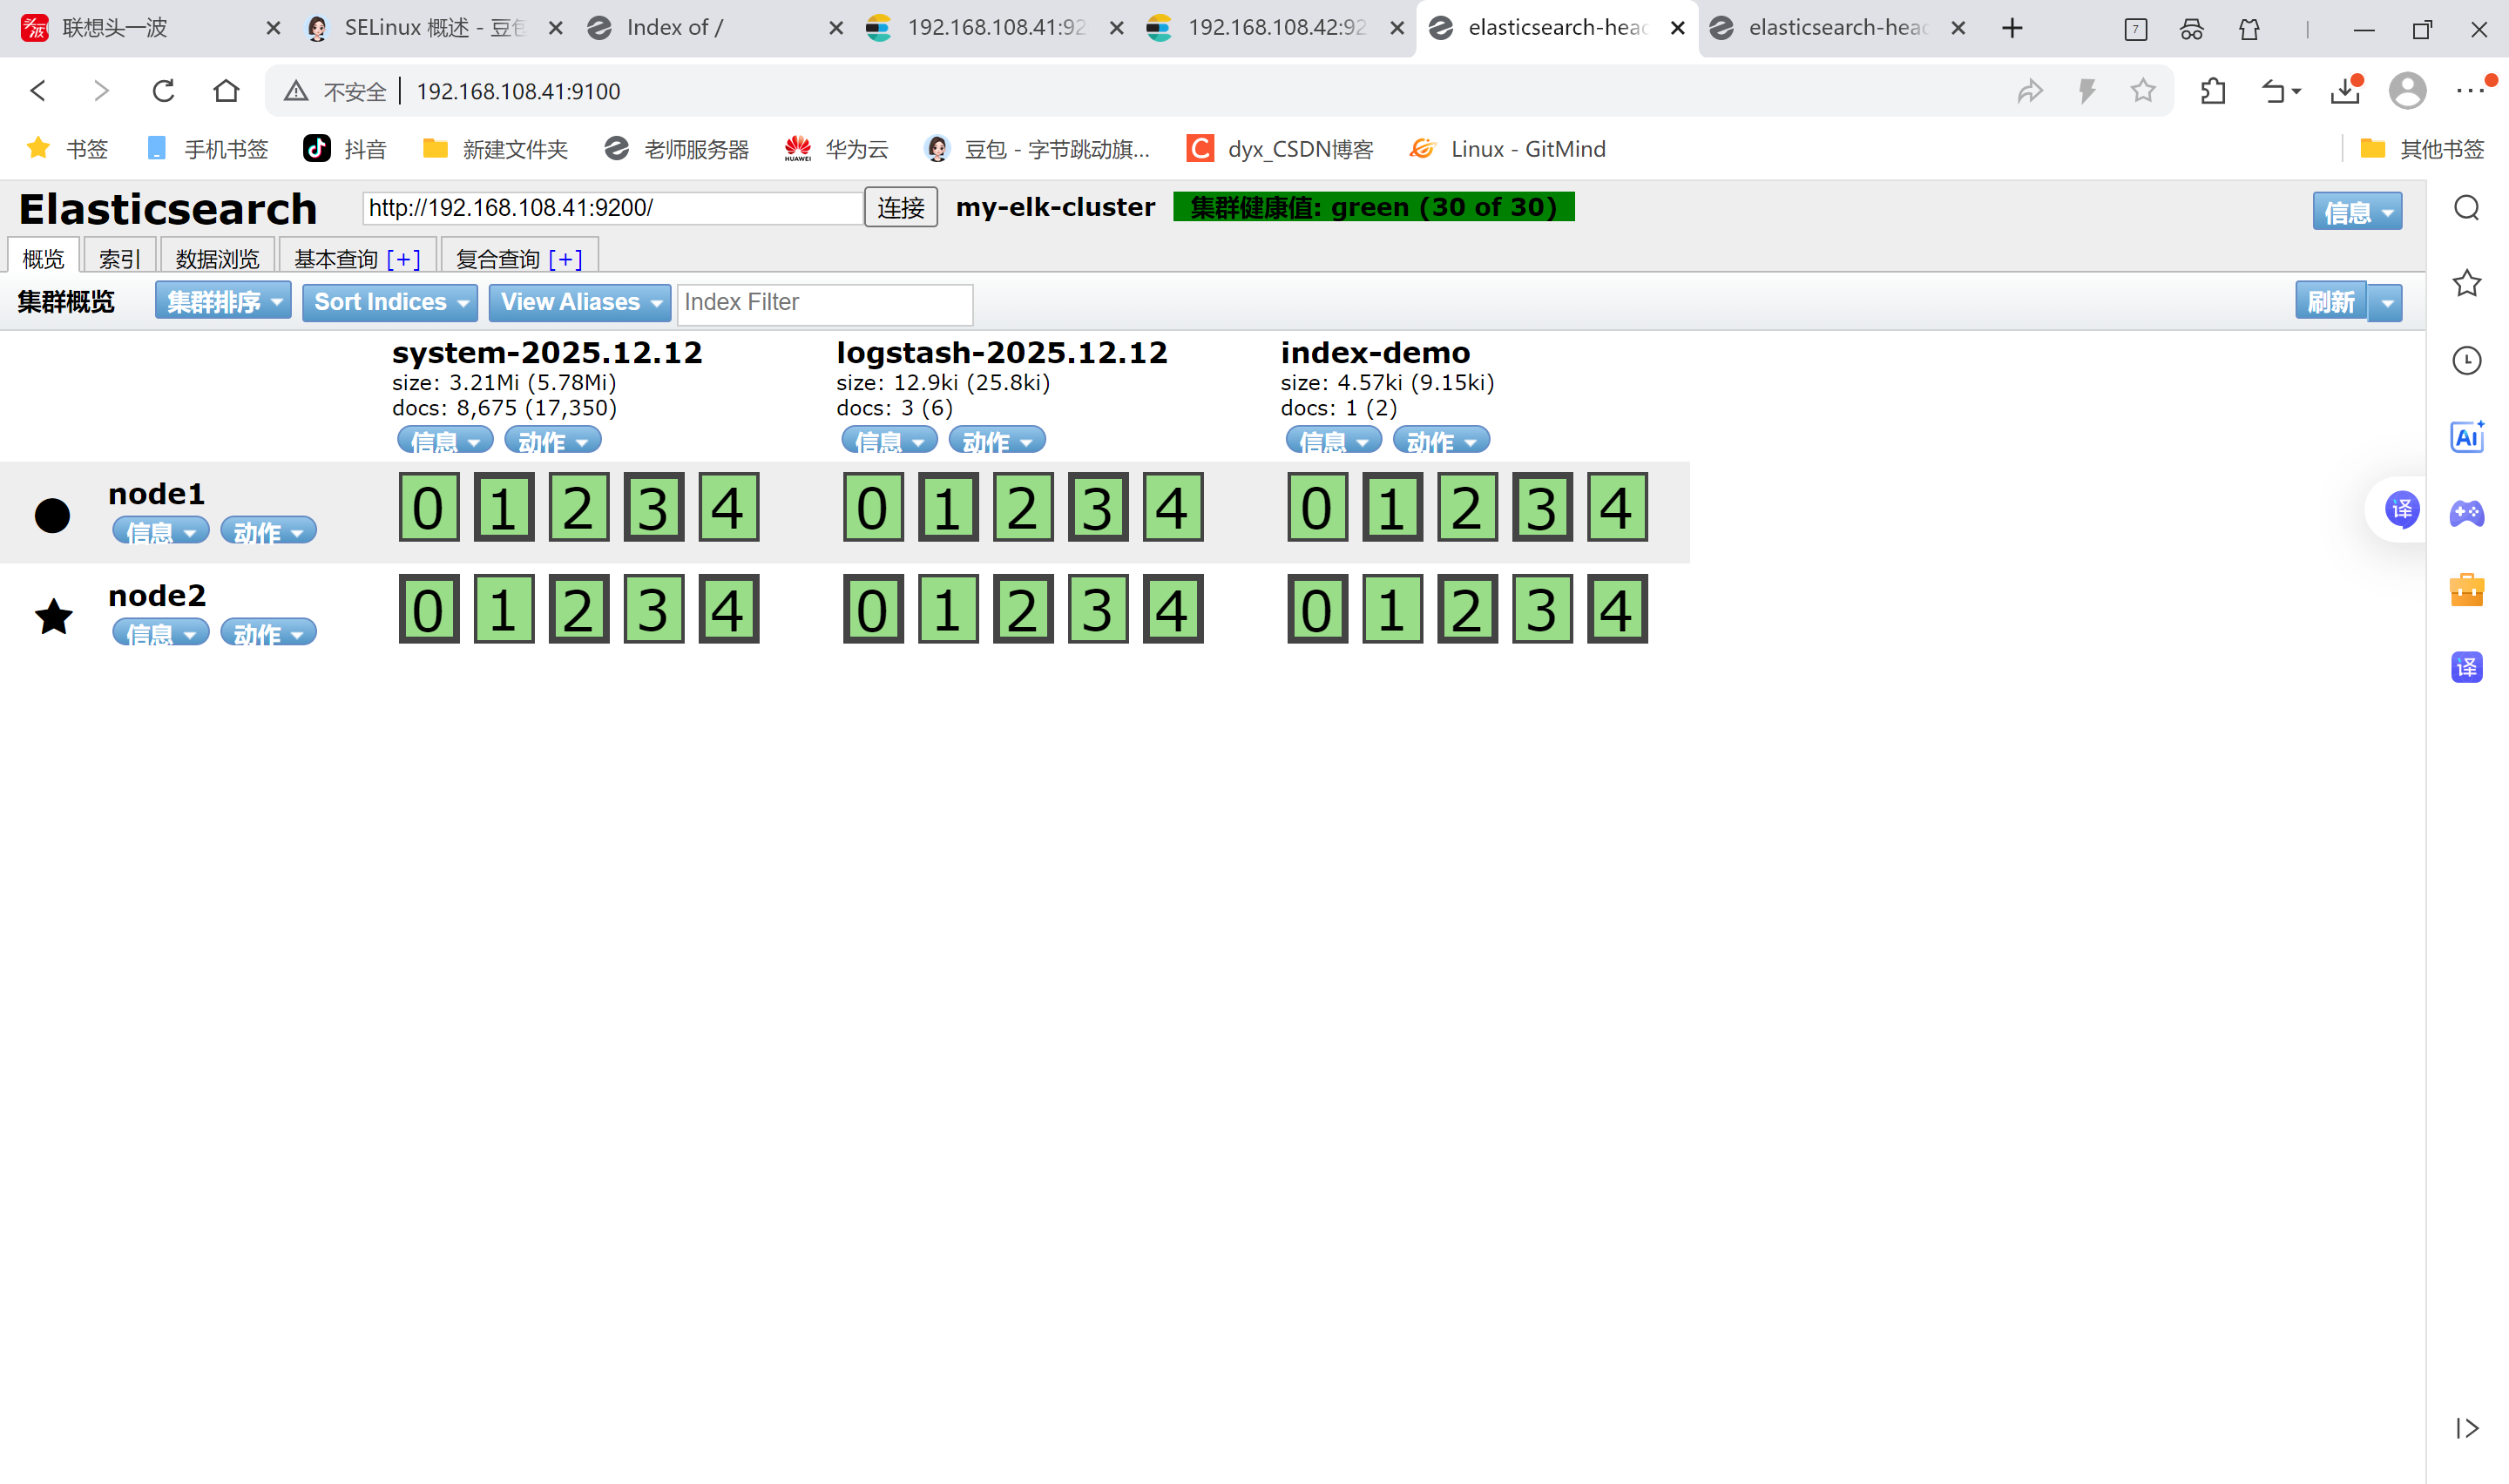2509x1484 pixels.
Task: Select shard 4 of index-demo on node2
Action: point(1616,610)
